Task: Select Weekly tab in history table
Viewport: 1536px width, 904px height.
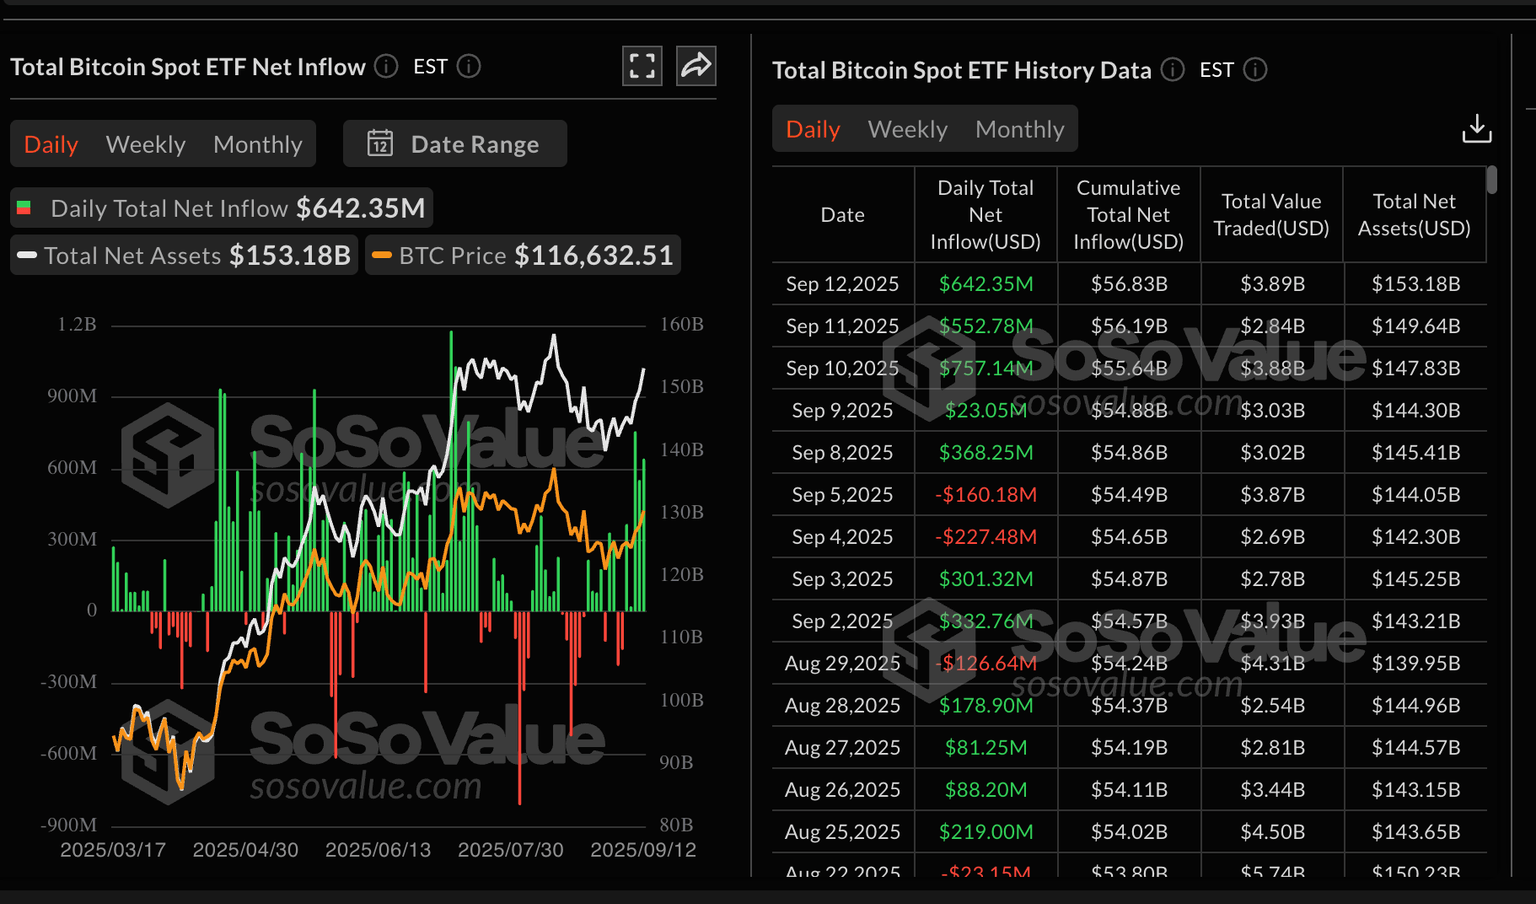Action: 907,129
